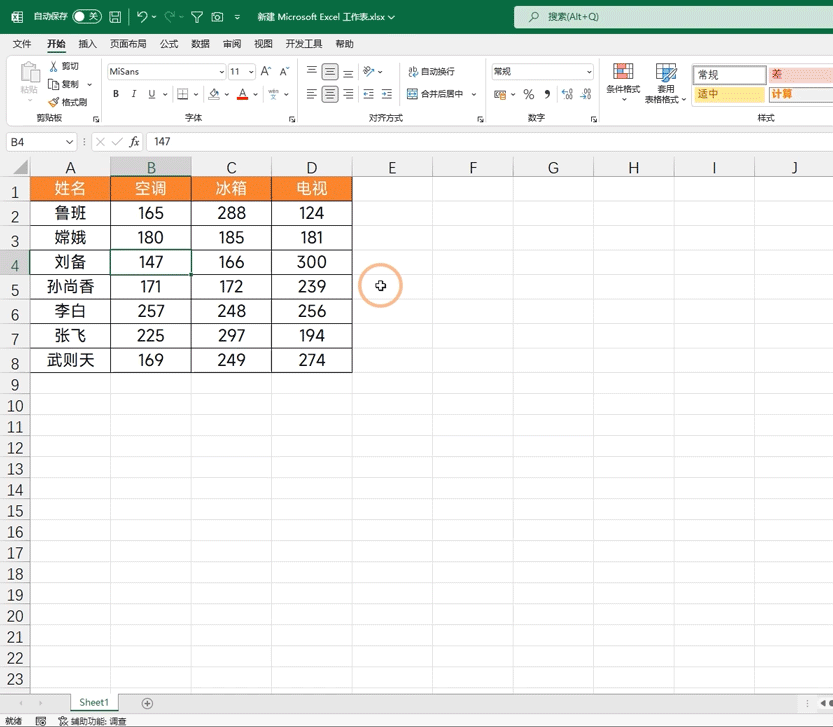Click the increase decimal icon
The height and width of the screenshot is (727, 833).
(567, 95)
